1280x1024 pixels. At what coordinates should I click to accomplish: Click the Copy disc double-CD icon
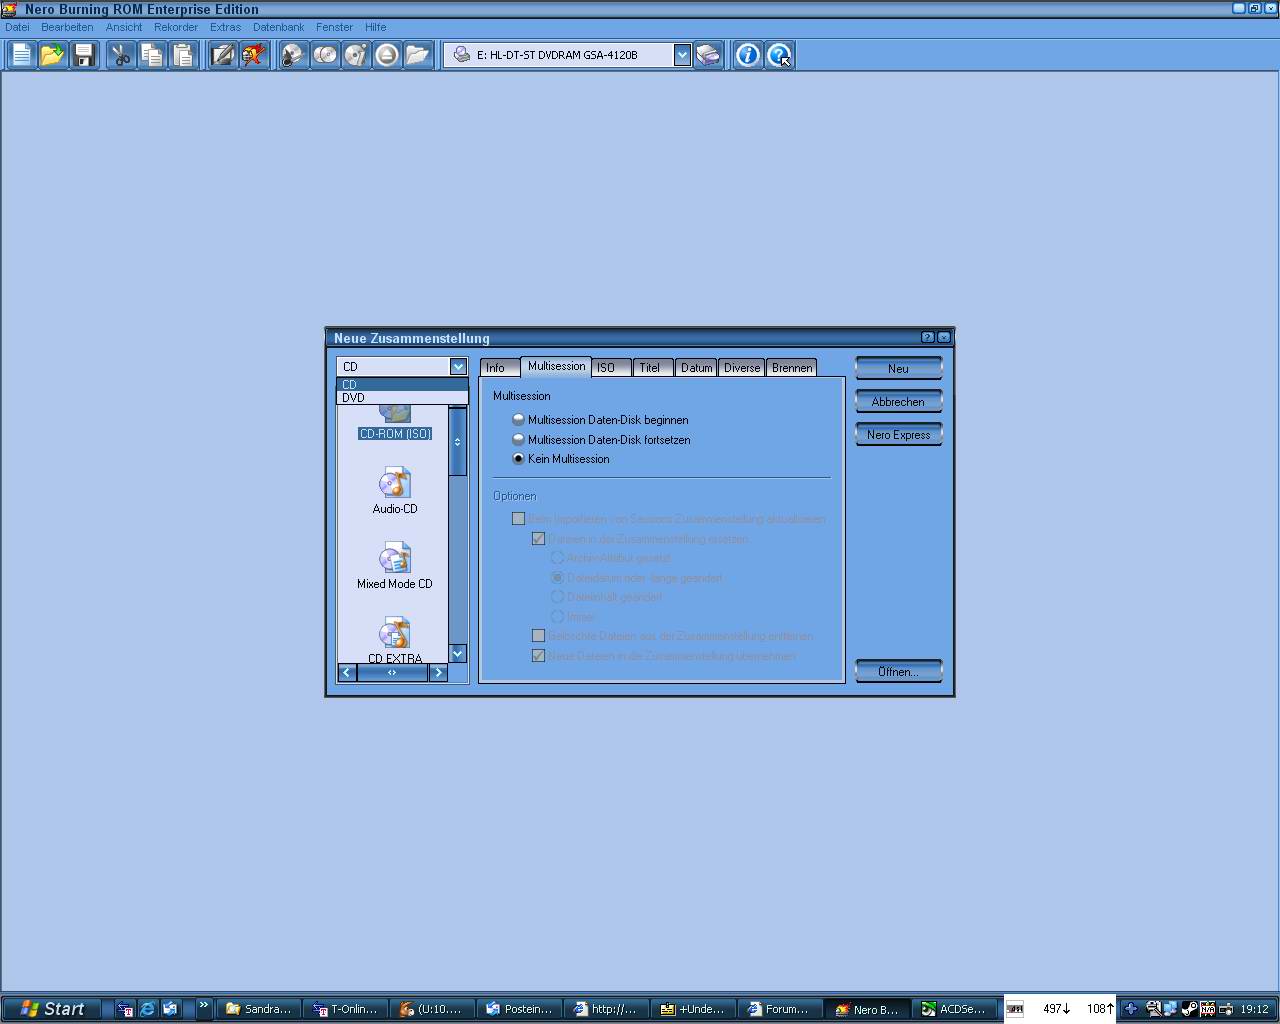coord(324,55)
